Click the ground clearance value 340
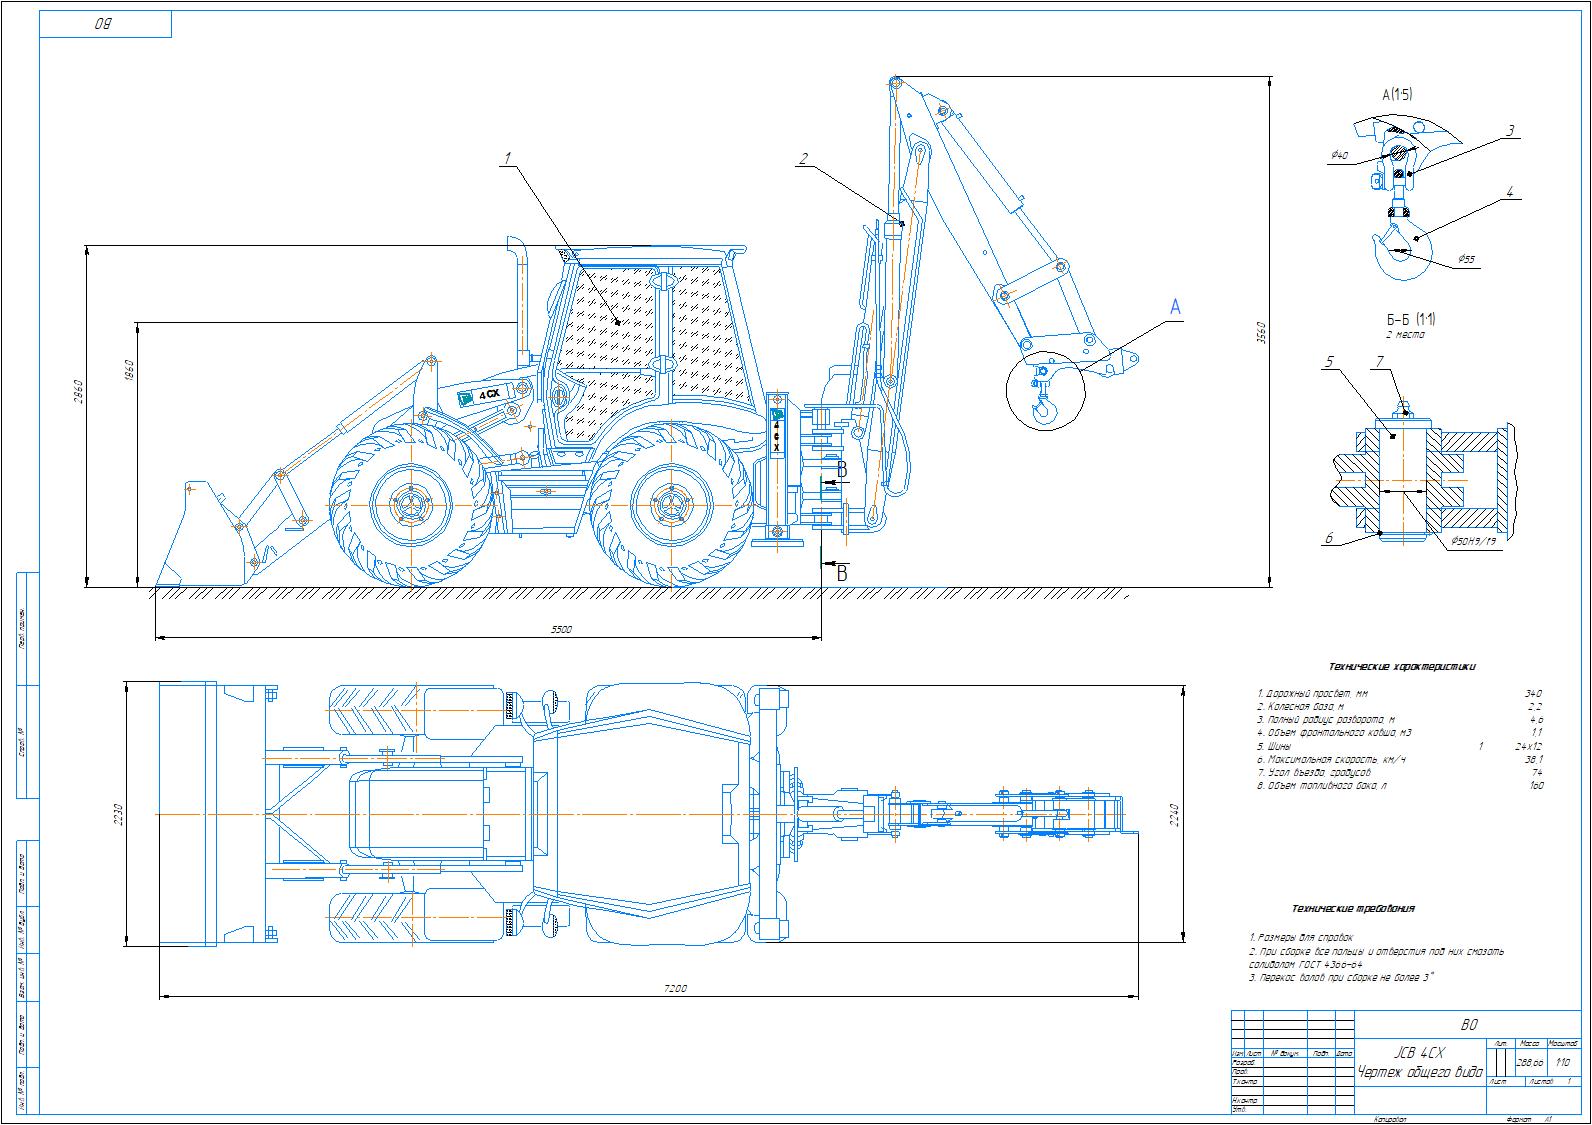The height and width of the screenshot is (1125, 1592). (x=1533, y=694)
